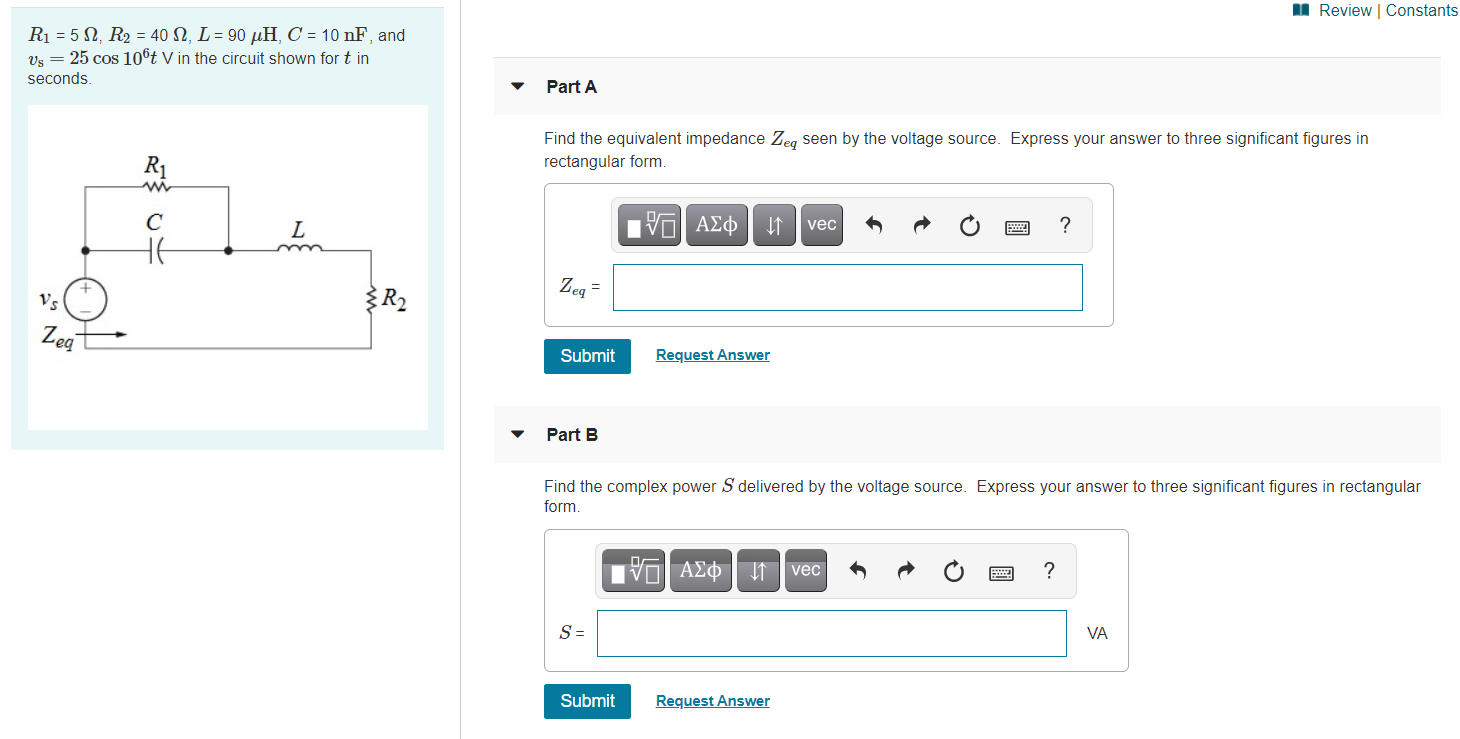Click the circuit diagram image
This screenshot has width=1460, height=739.
(x=227, y=267)
